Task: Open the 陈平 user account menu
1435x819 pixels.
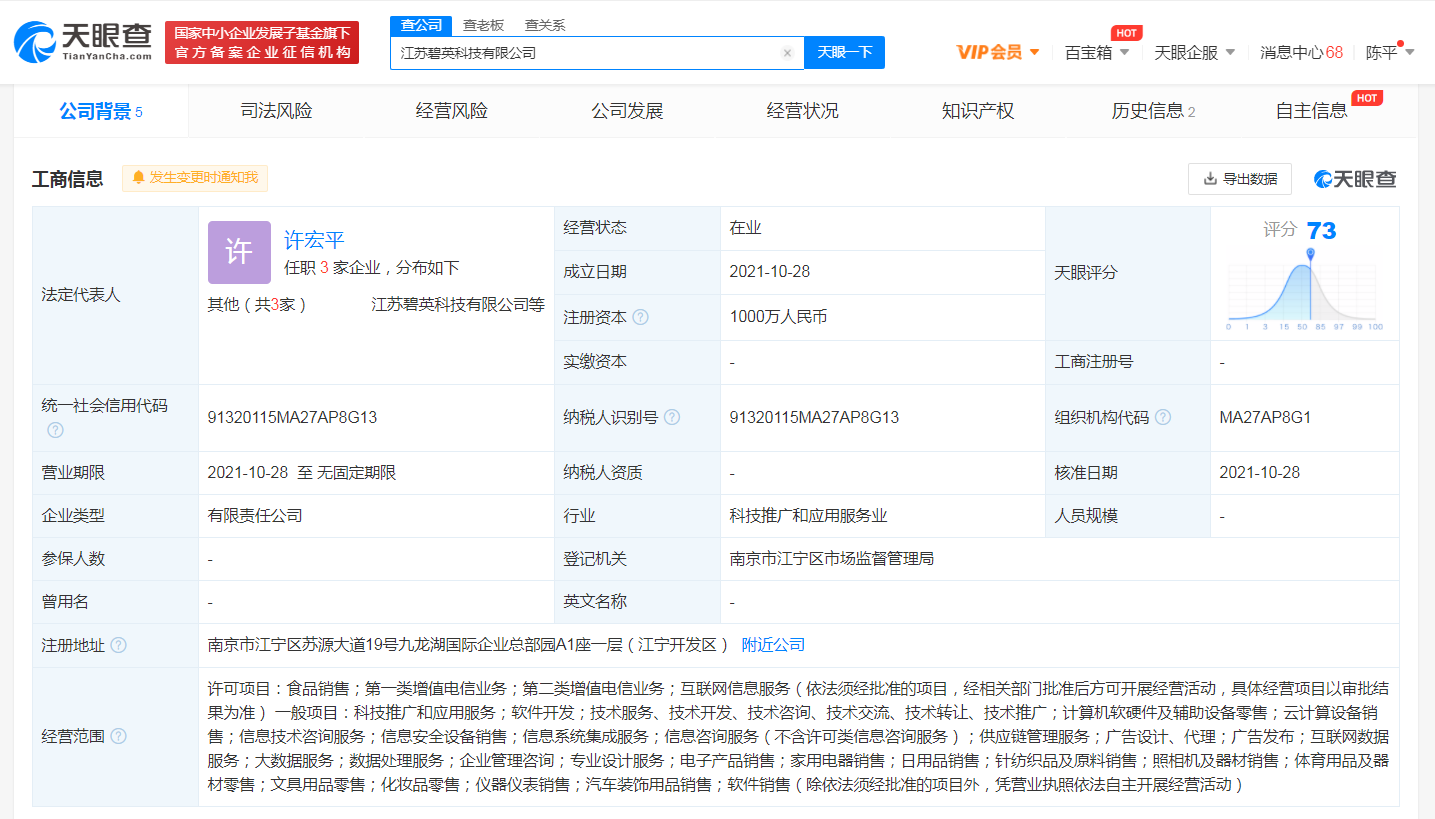Action: tap(1390, 52)
